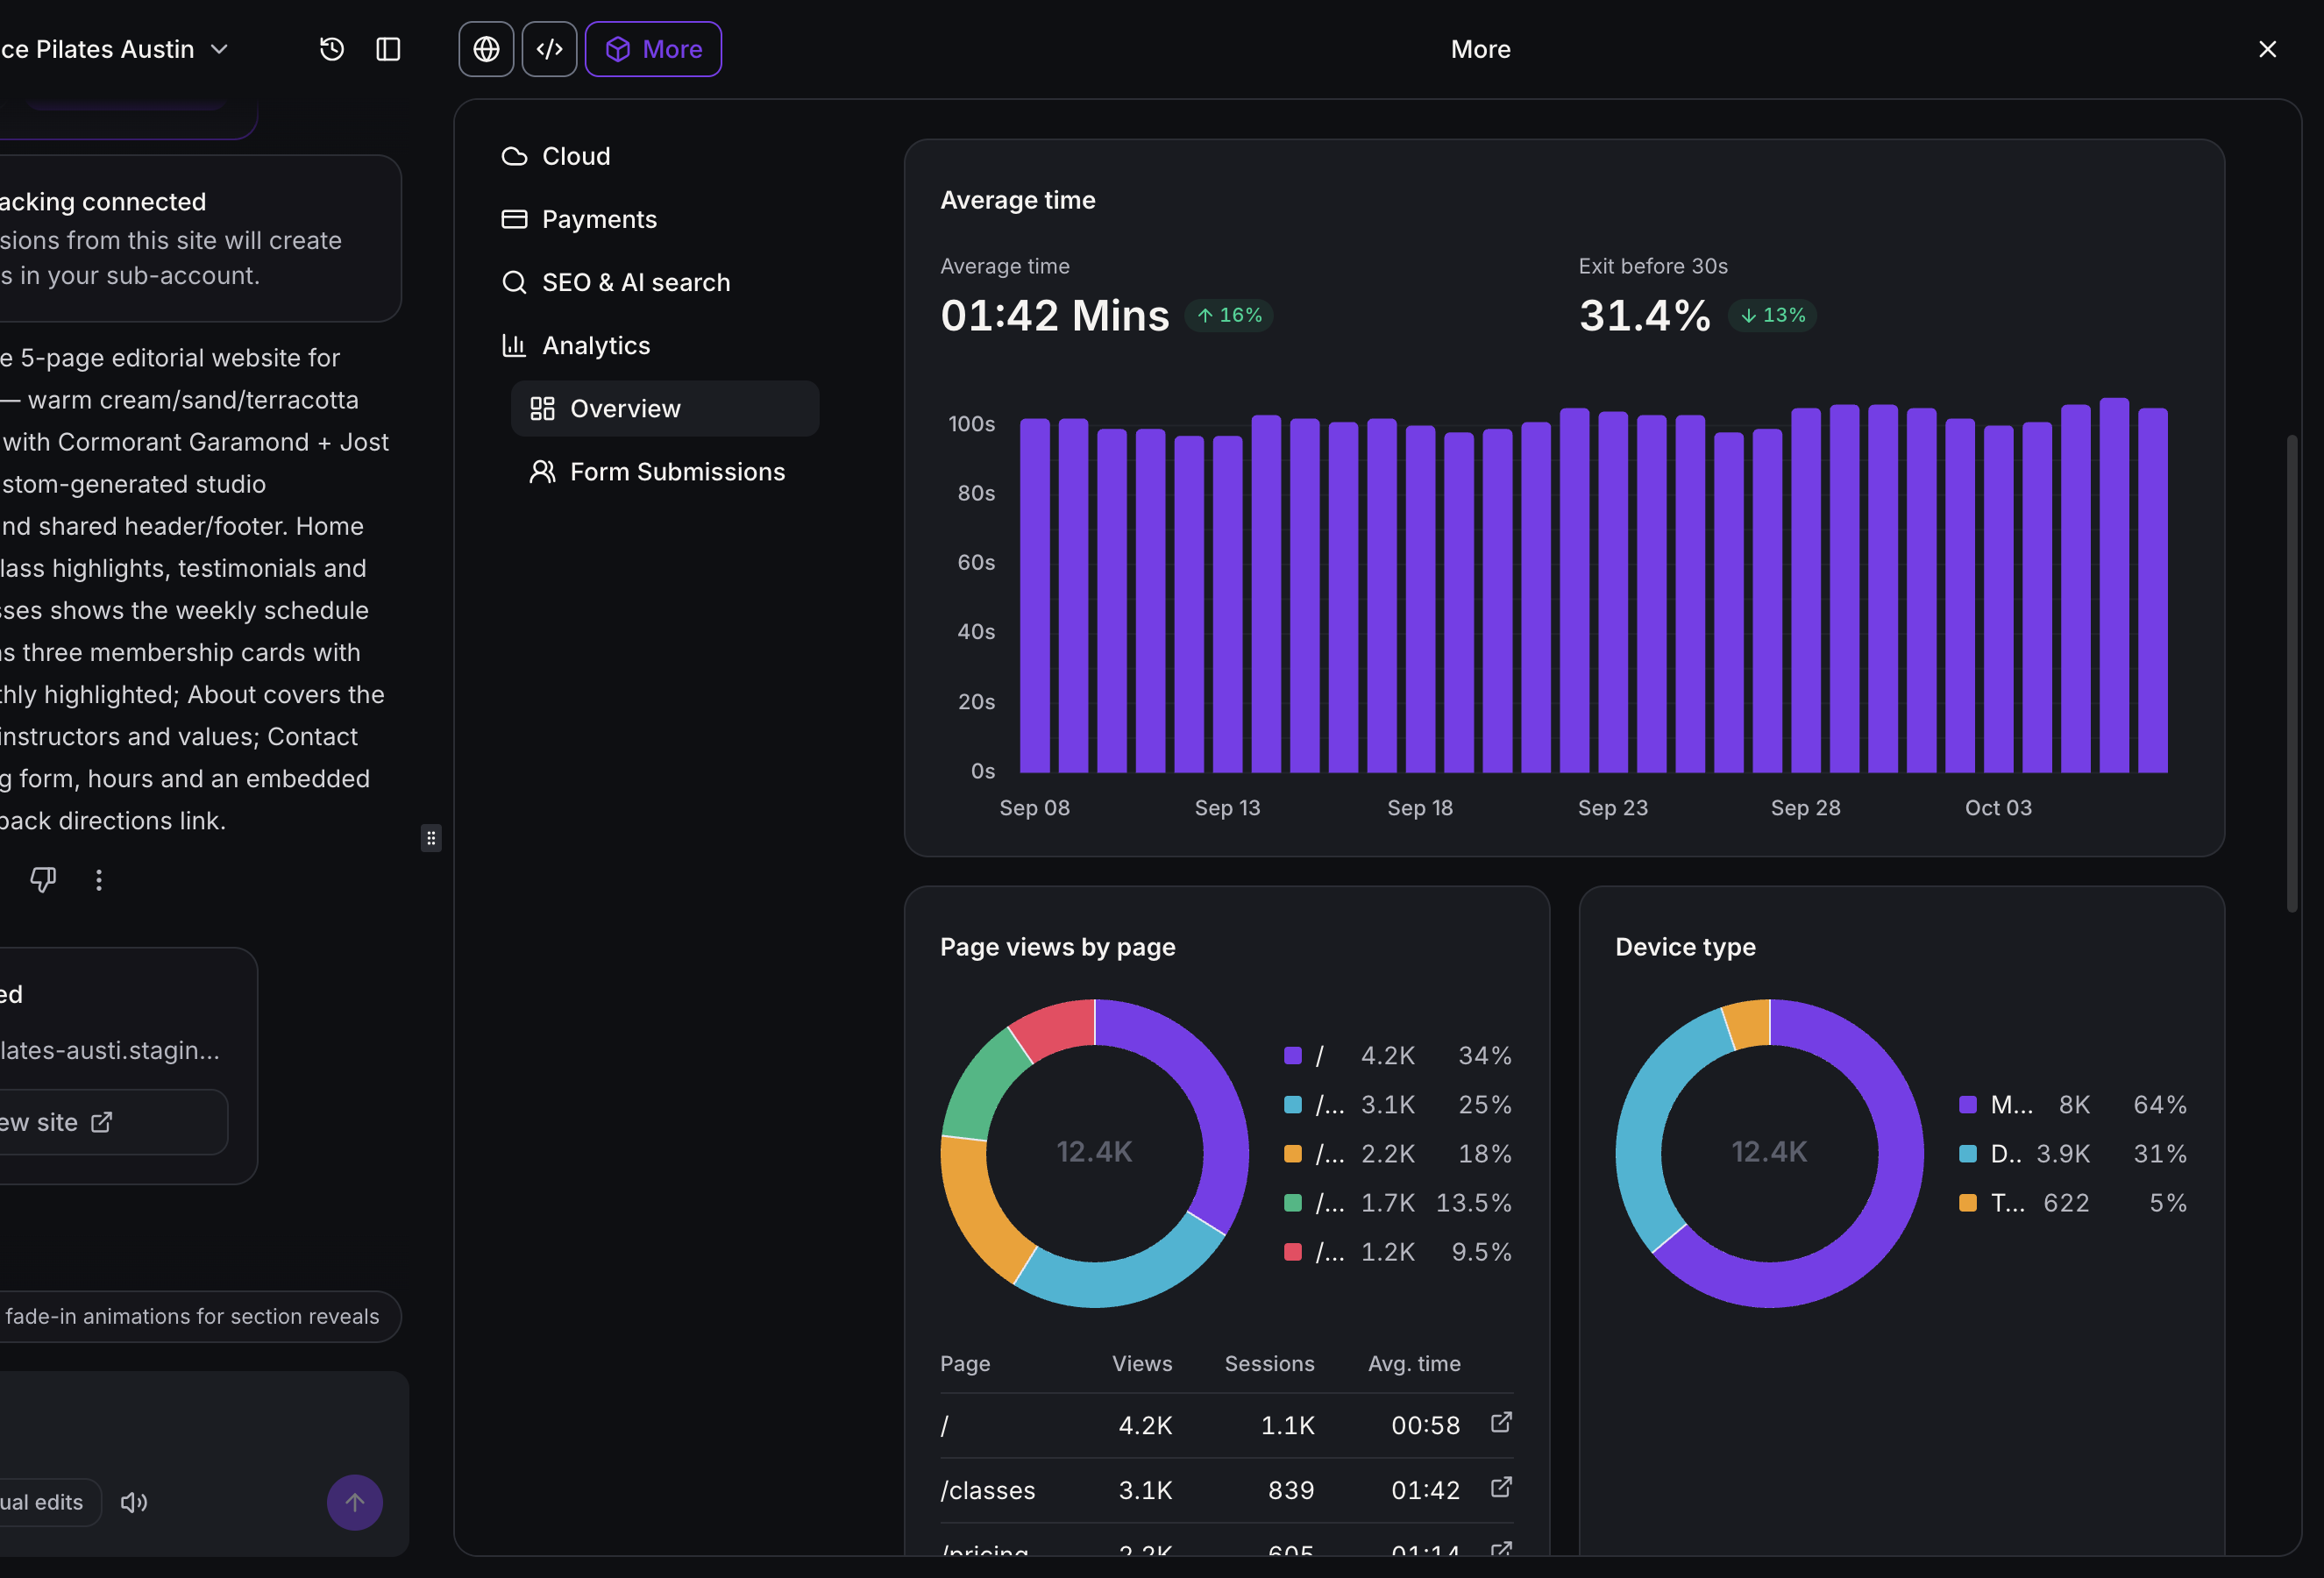Click the page views donut chart center
Image resolution: width=2324 pixels, height=1578 pixels.
pos(1095,1152)
